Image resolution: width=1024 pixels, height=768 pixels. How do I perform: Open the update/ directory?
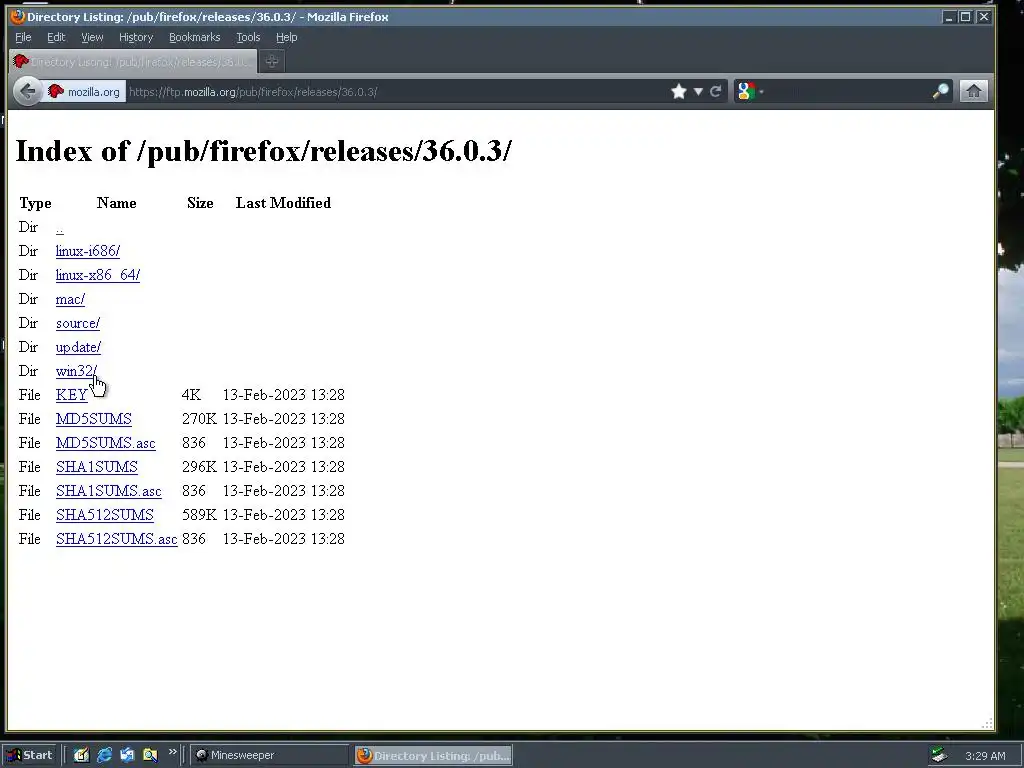point(78,347)
